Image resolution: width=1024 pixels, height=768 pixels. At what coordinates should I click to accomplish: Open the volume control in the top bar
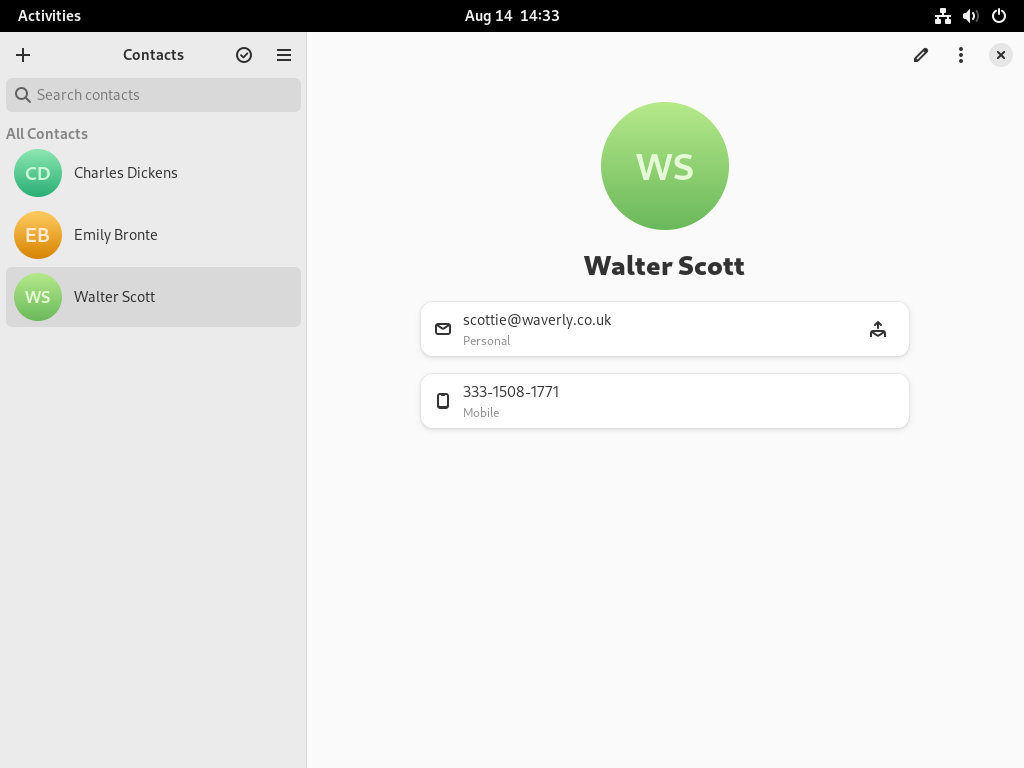970,16
